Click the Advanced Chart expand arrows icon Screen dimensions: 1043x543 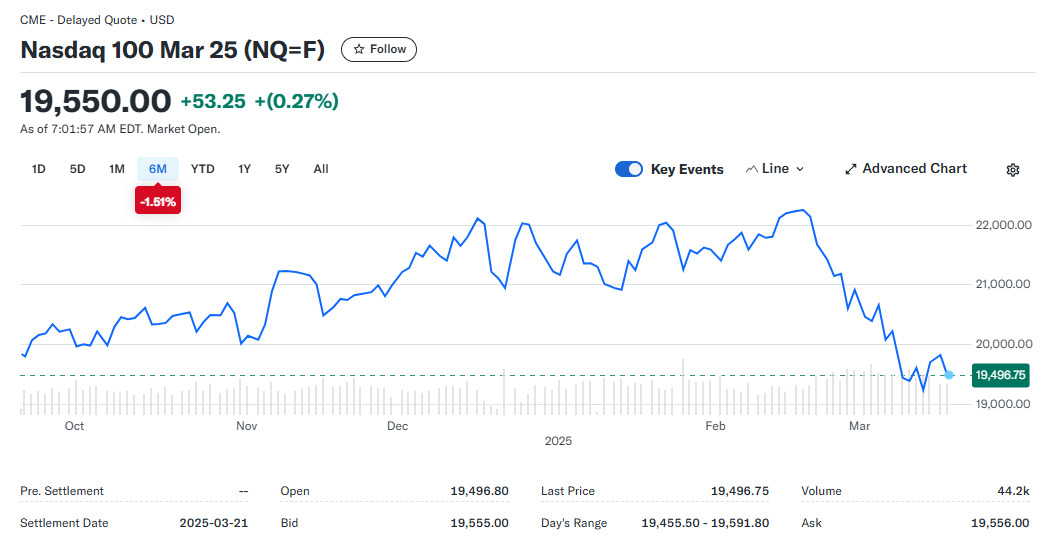point(850,169)
